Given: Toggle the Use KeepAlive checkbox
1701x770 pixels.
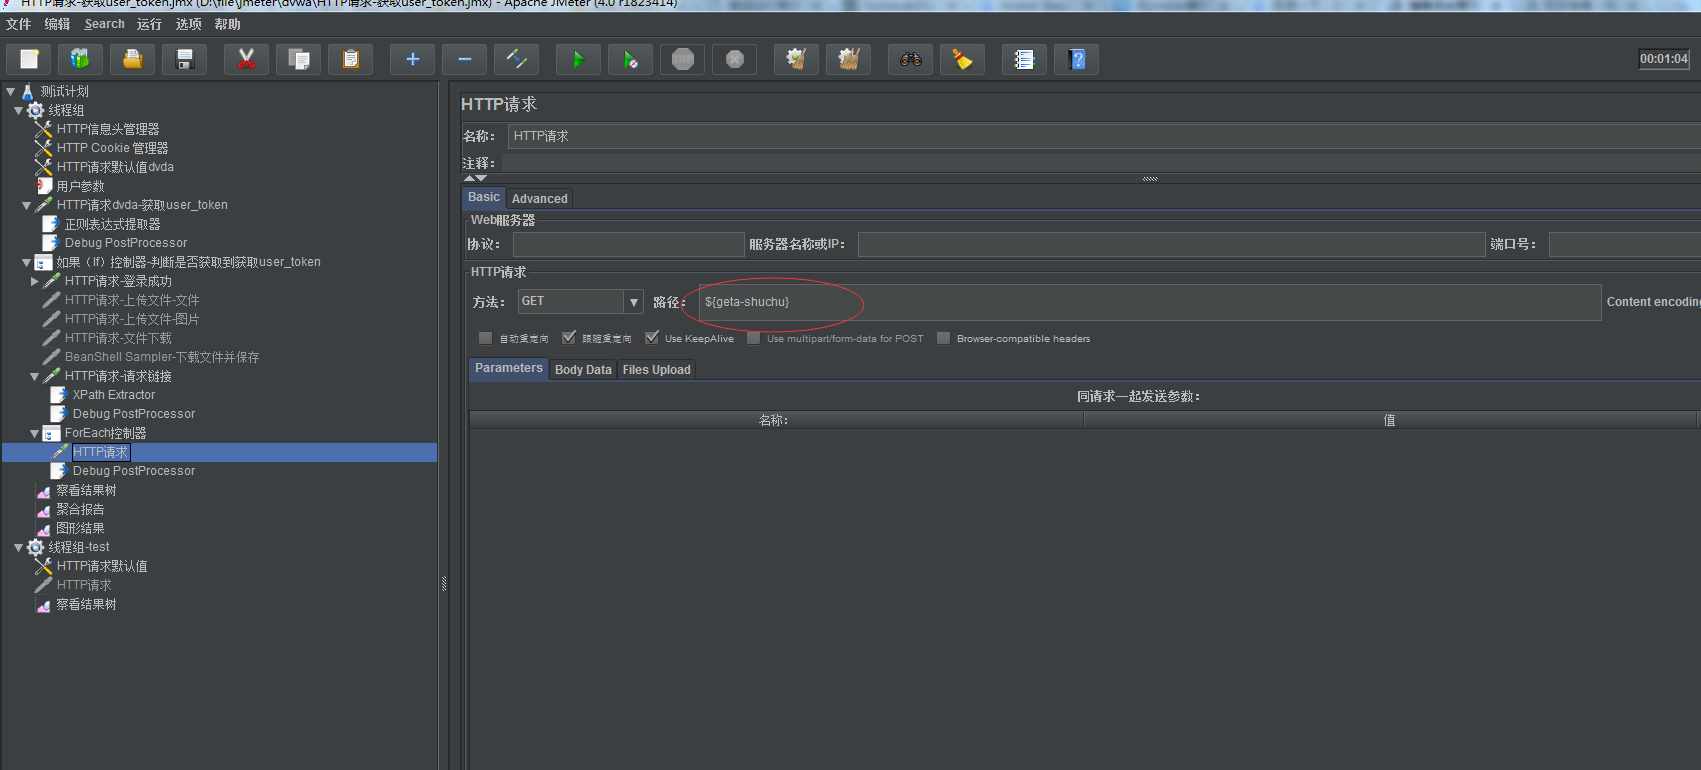Looking at the screenshot, I should (x=651, y=338).
